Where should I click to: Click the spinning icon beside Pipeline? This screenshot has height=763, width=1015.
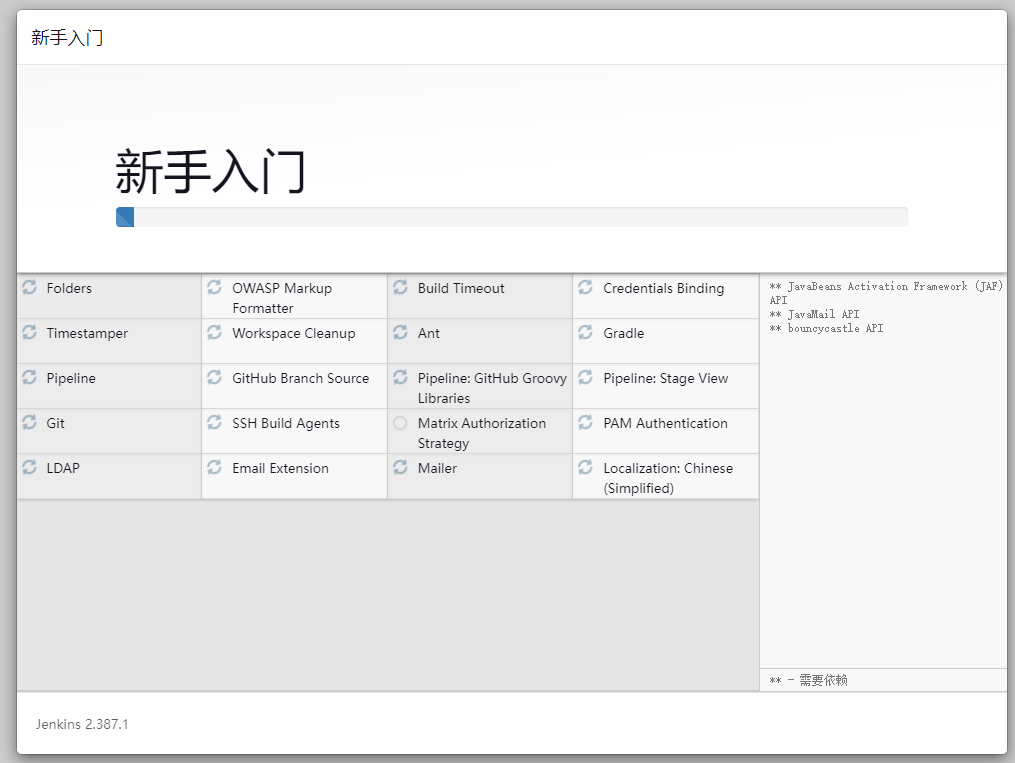[29, 378]
